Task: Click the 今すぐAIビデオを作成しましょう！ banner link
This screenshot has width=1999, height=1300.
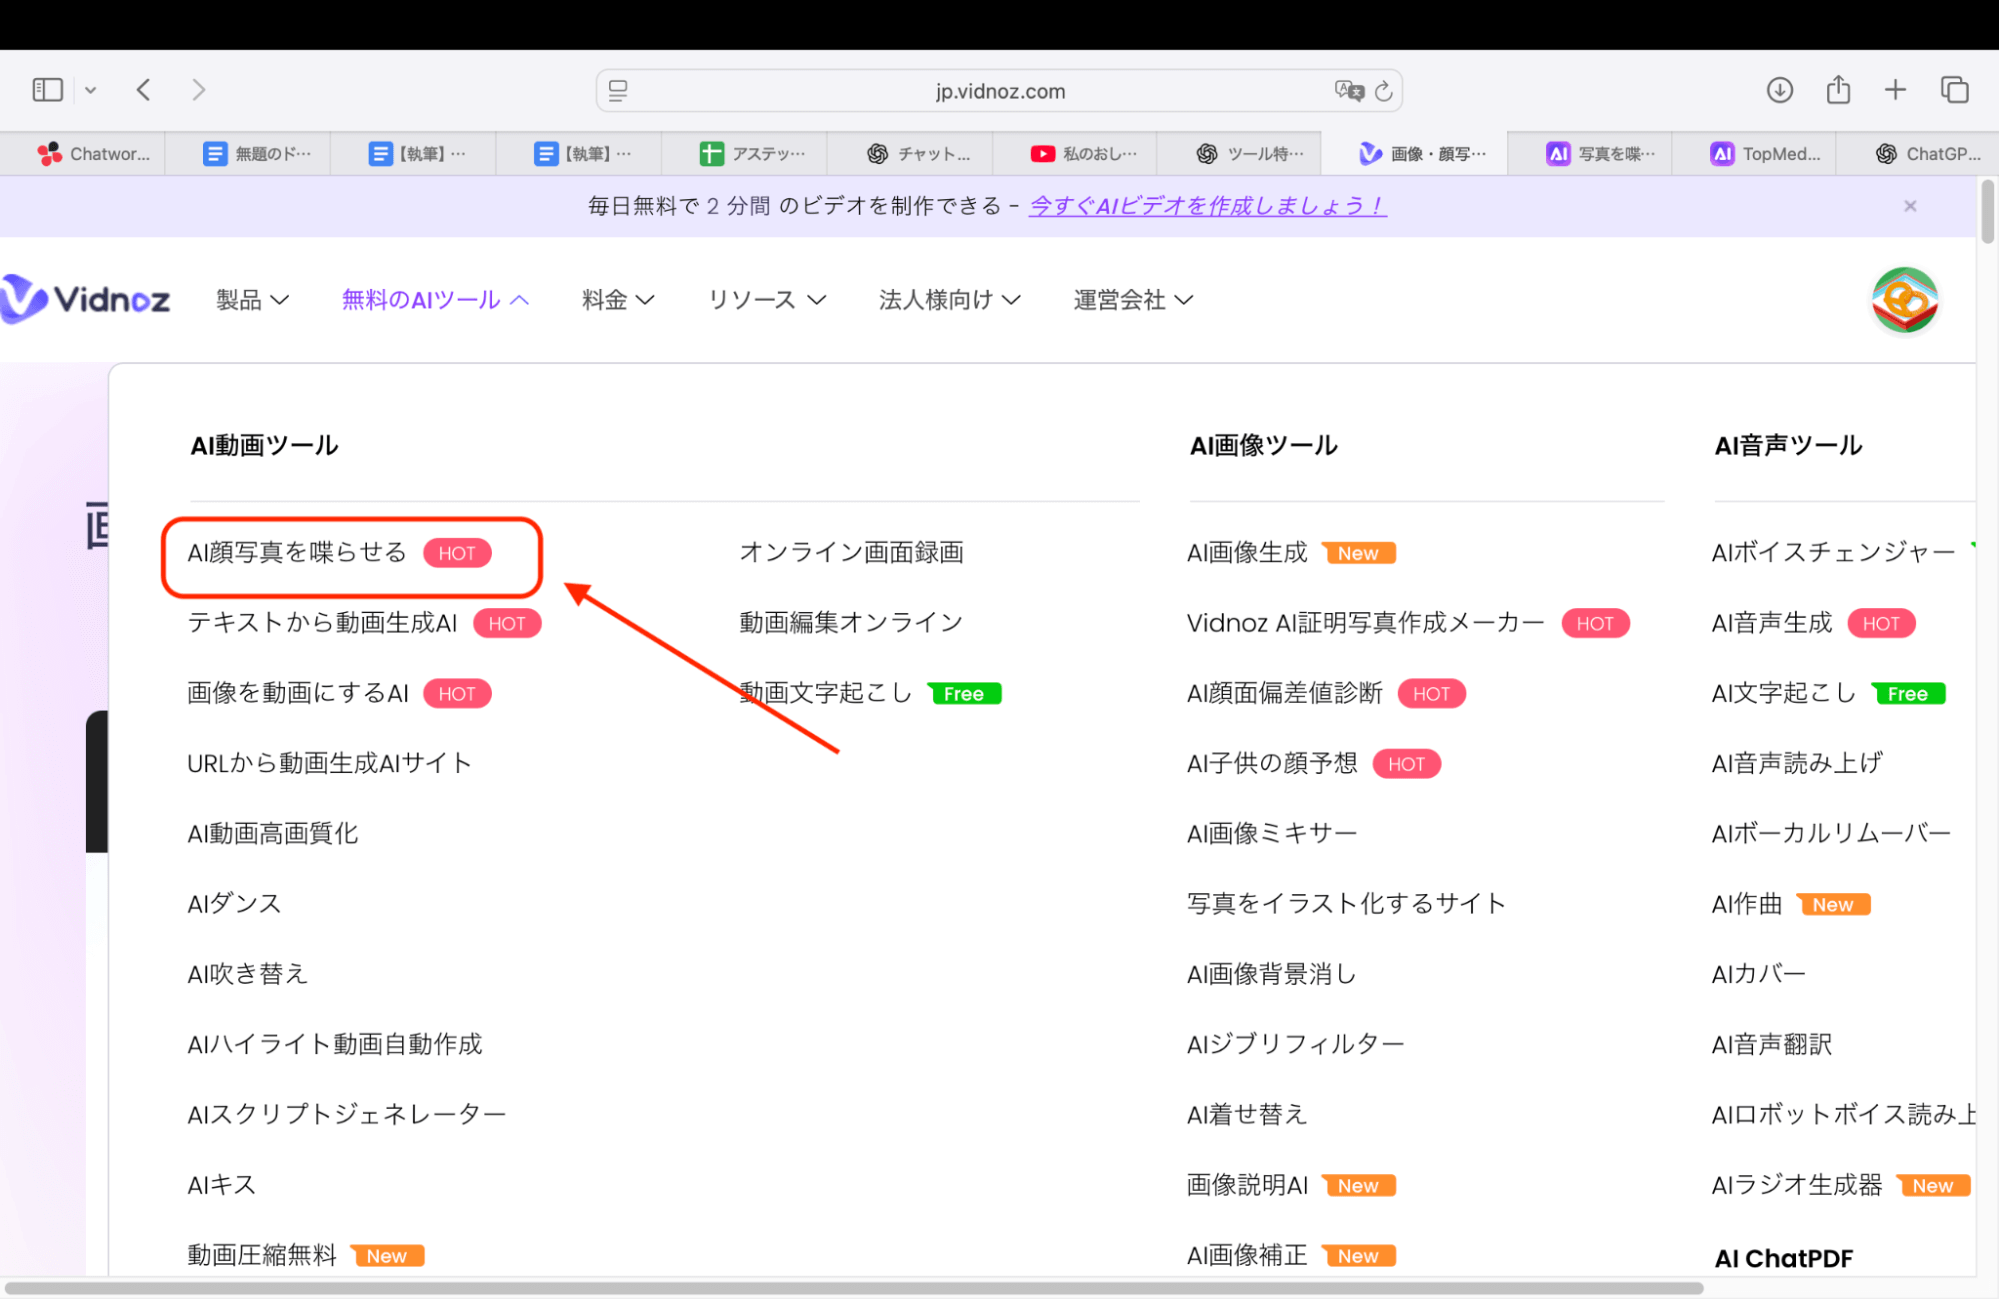Action: pos(1206,206)
